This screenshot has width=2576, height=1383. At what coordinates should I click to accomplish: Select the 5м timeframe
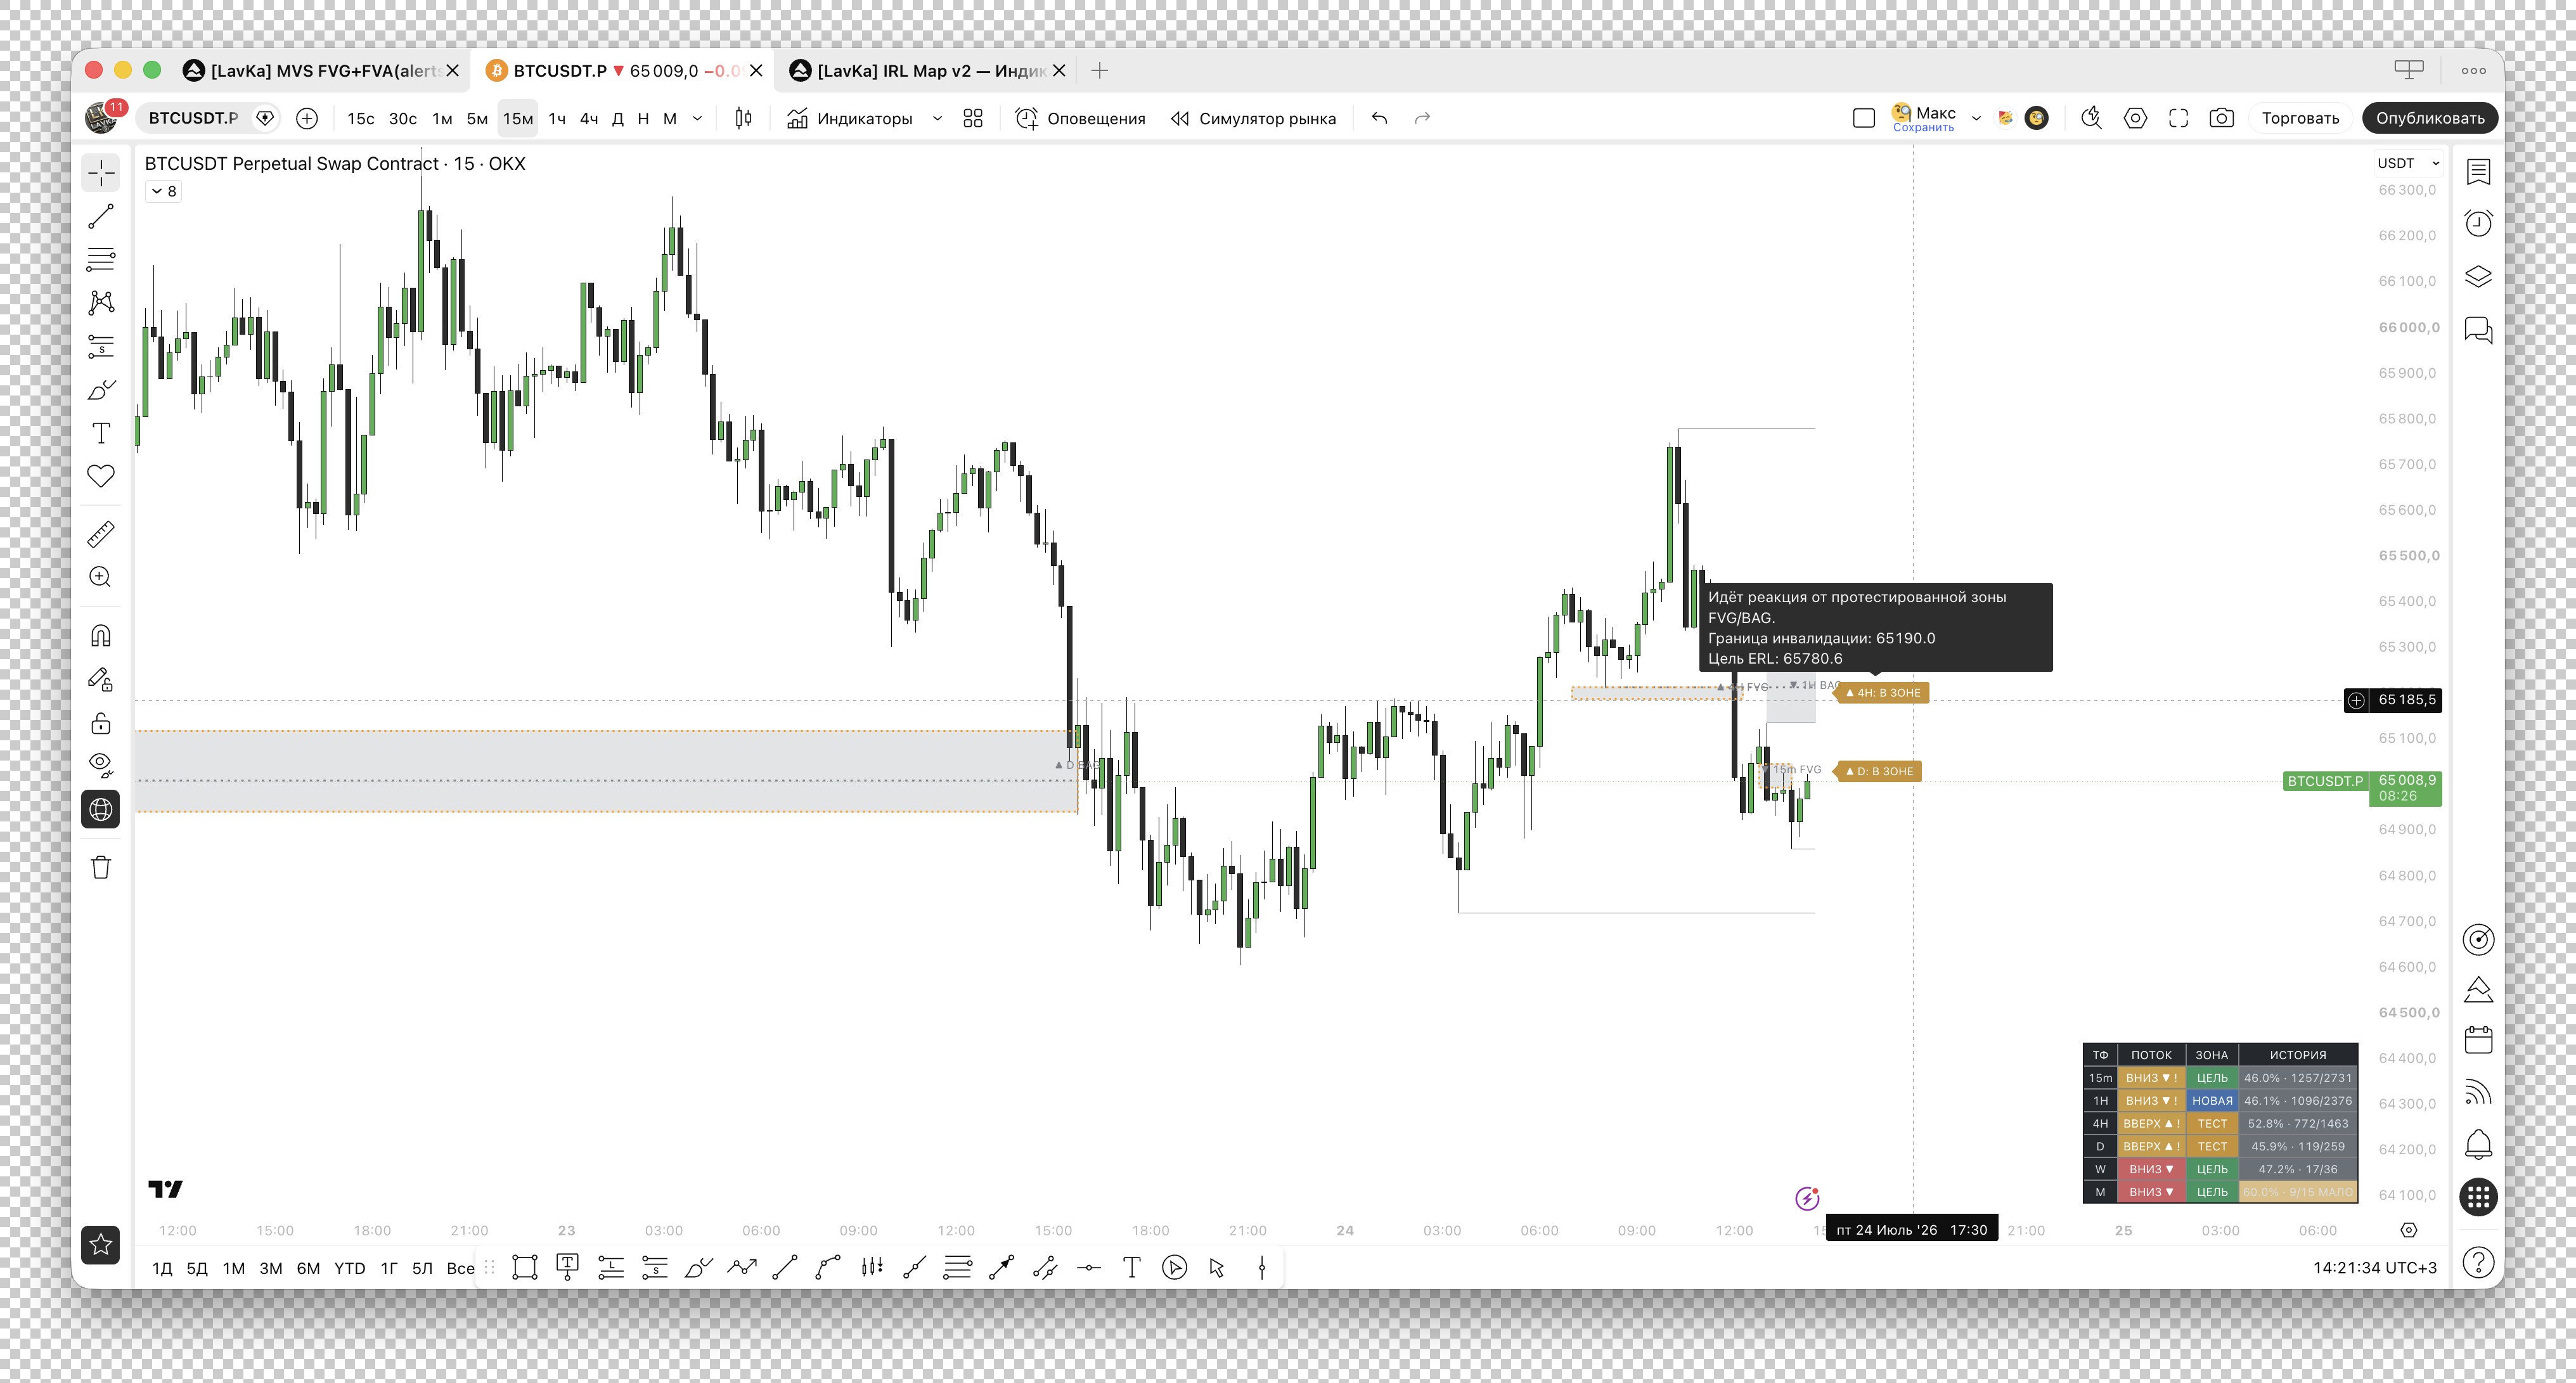click(477, 118)
